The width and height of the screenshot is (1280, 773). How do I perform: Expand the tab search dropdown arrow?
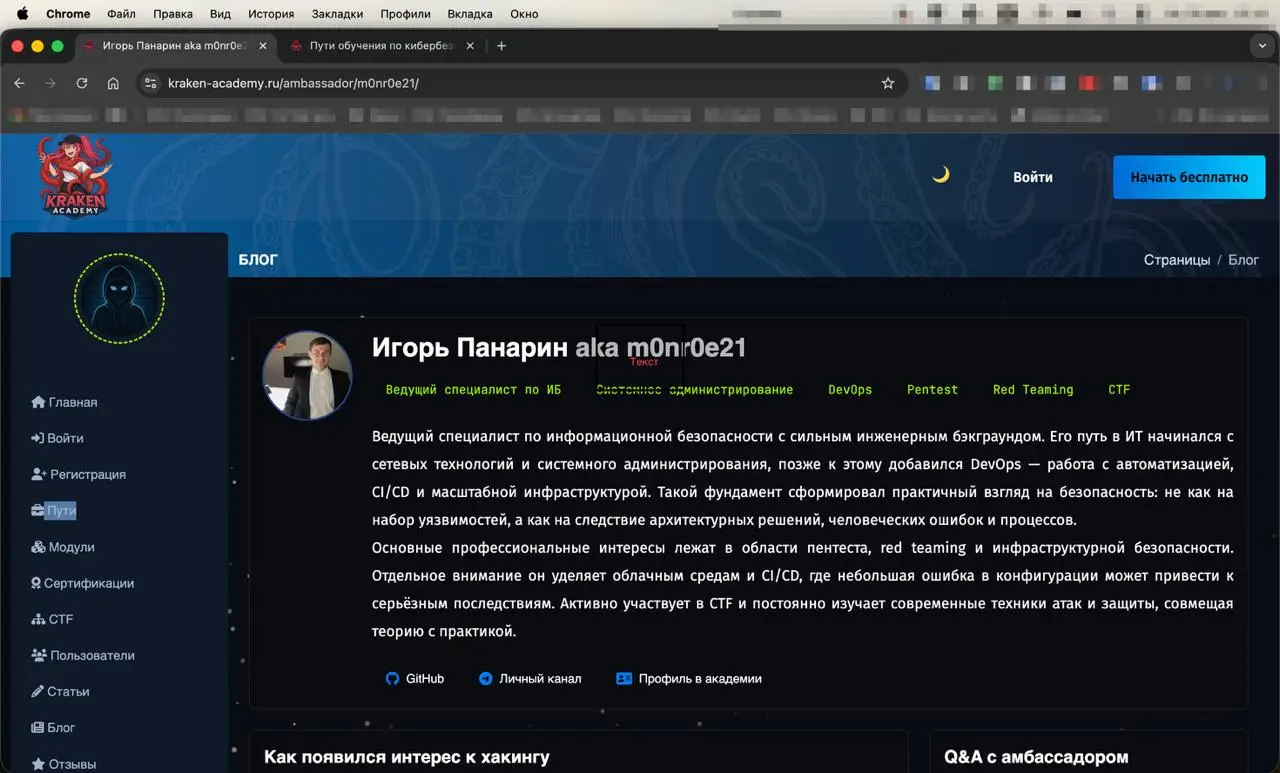[x=1261, y=45]
